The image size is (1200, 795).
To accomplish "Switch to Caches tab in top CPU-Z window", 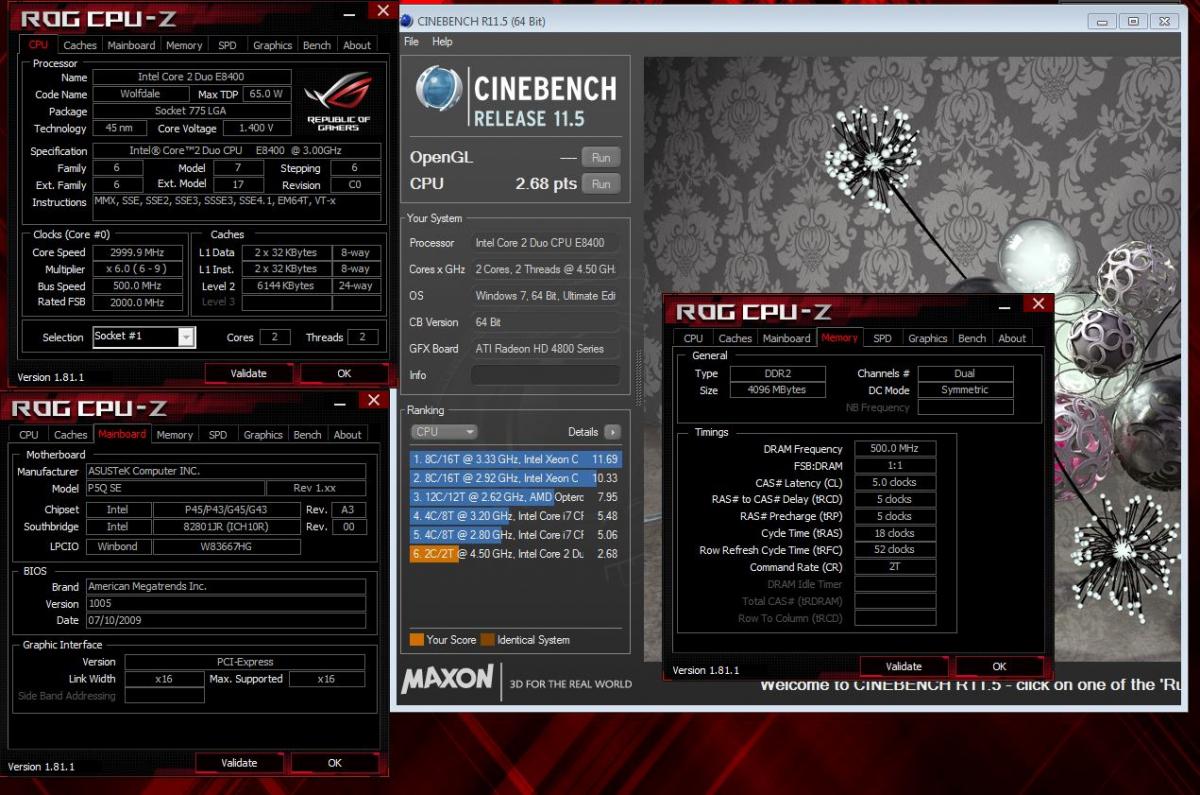I will (80, 45).
